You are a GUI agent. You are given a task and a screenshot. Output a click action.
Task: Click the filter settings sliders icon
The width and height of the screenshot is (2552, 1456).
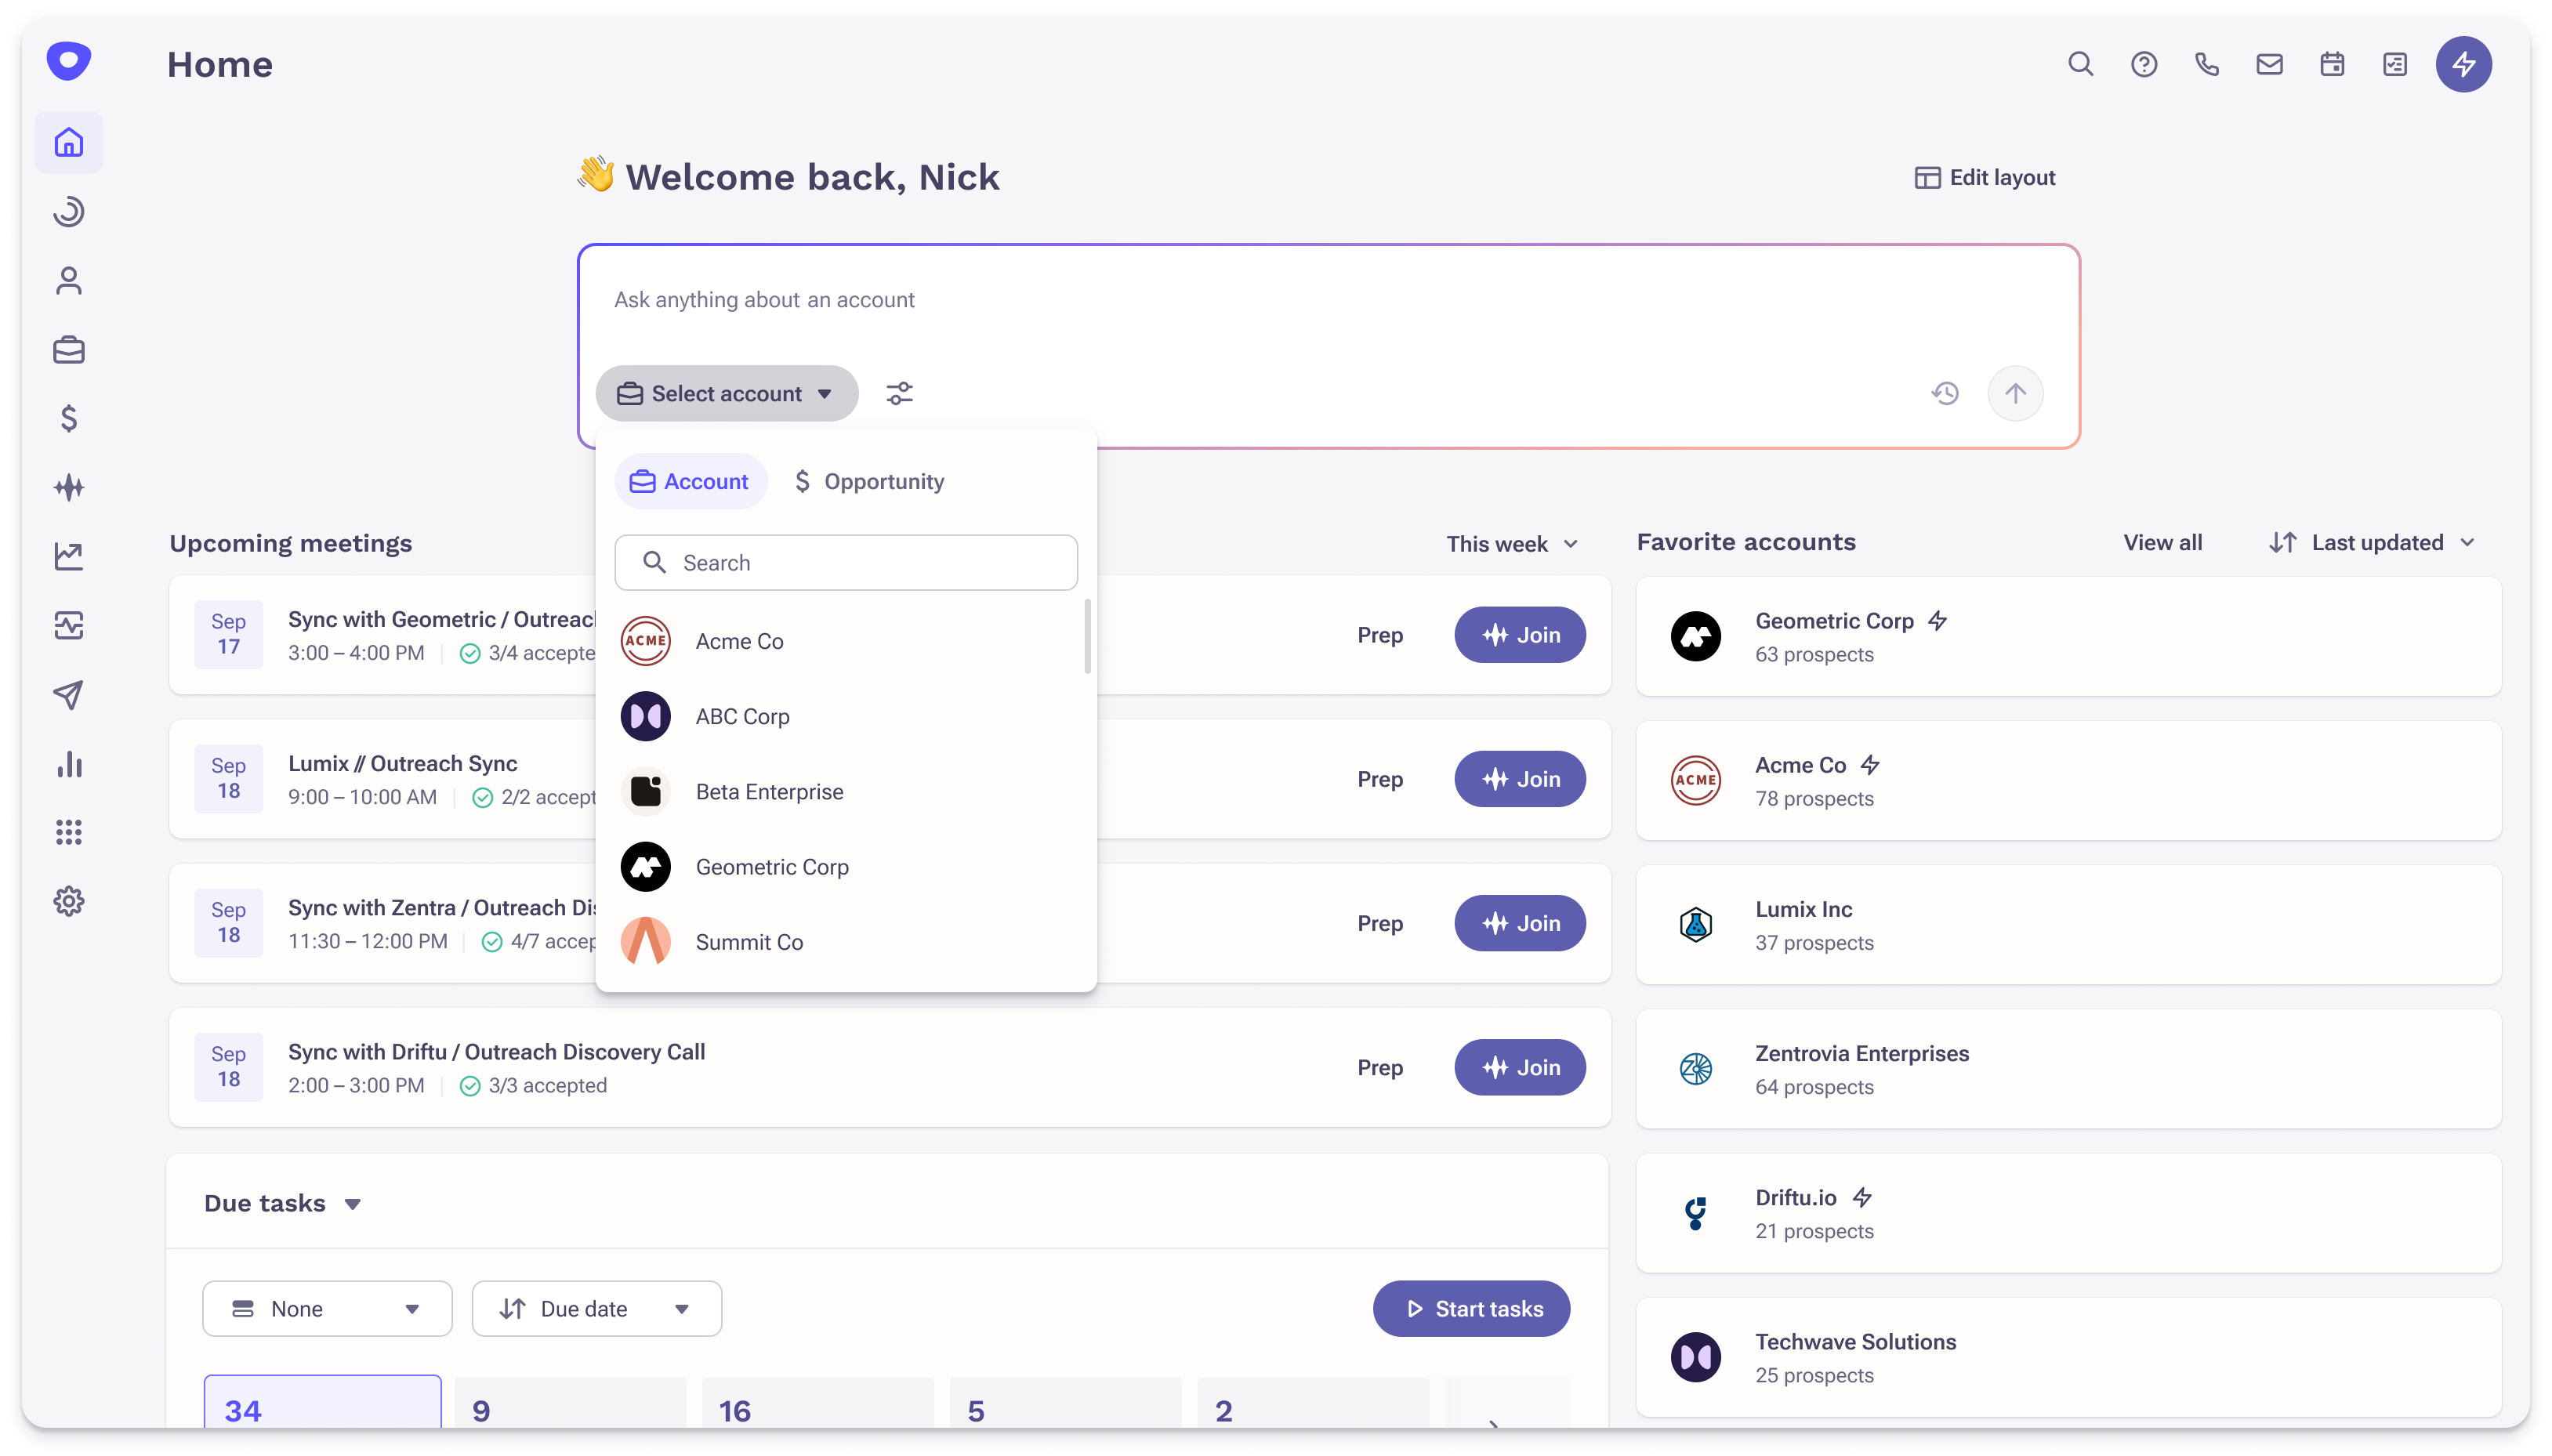(899, 393)
